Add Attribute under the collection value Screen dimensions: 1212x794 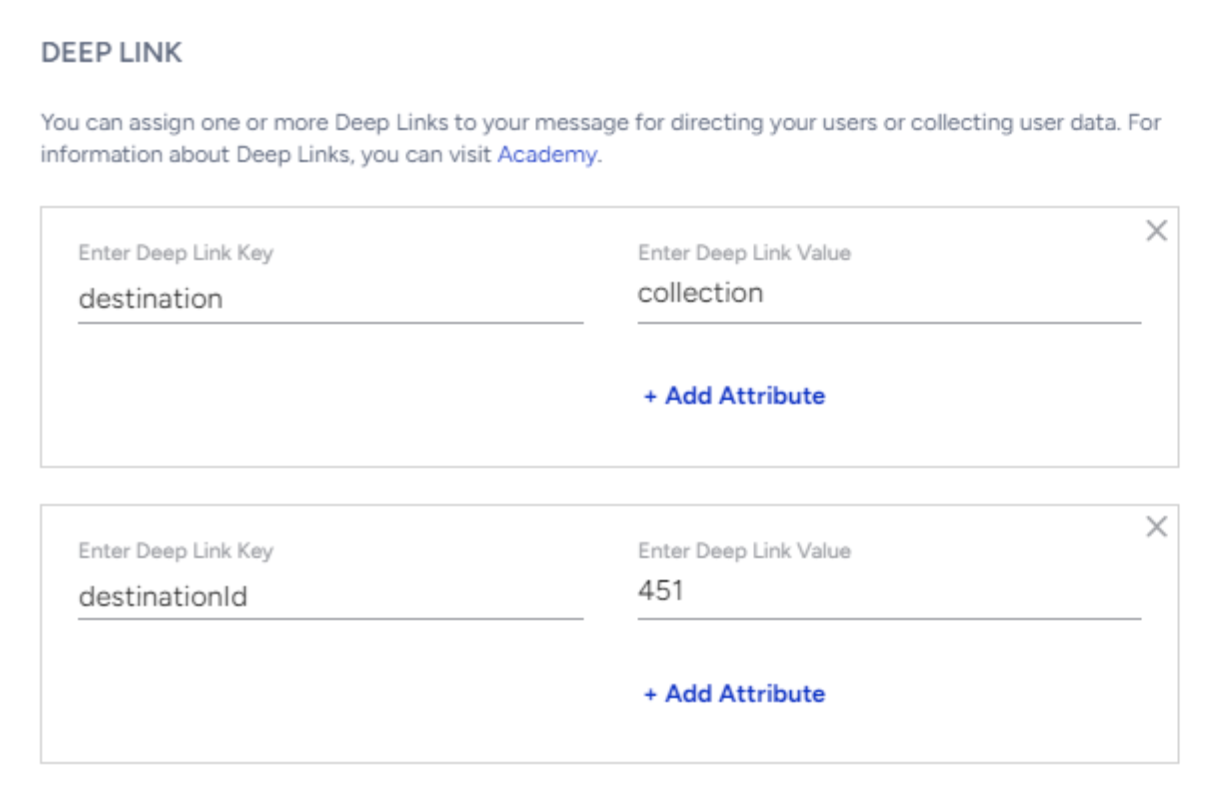point(734,396)
